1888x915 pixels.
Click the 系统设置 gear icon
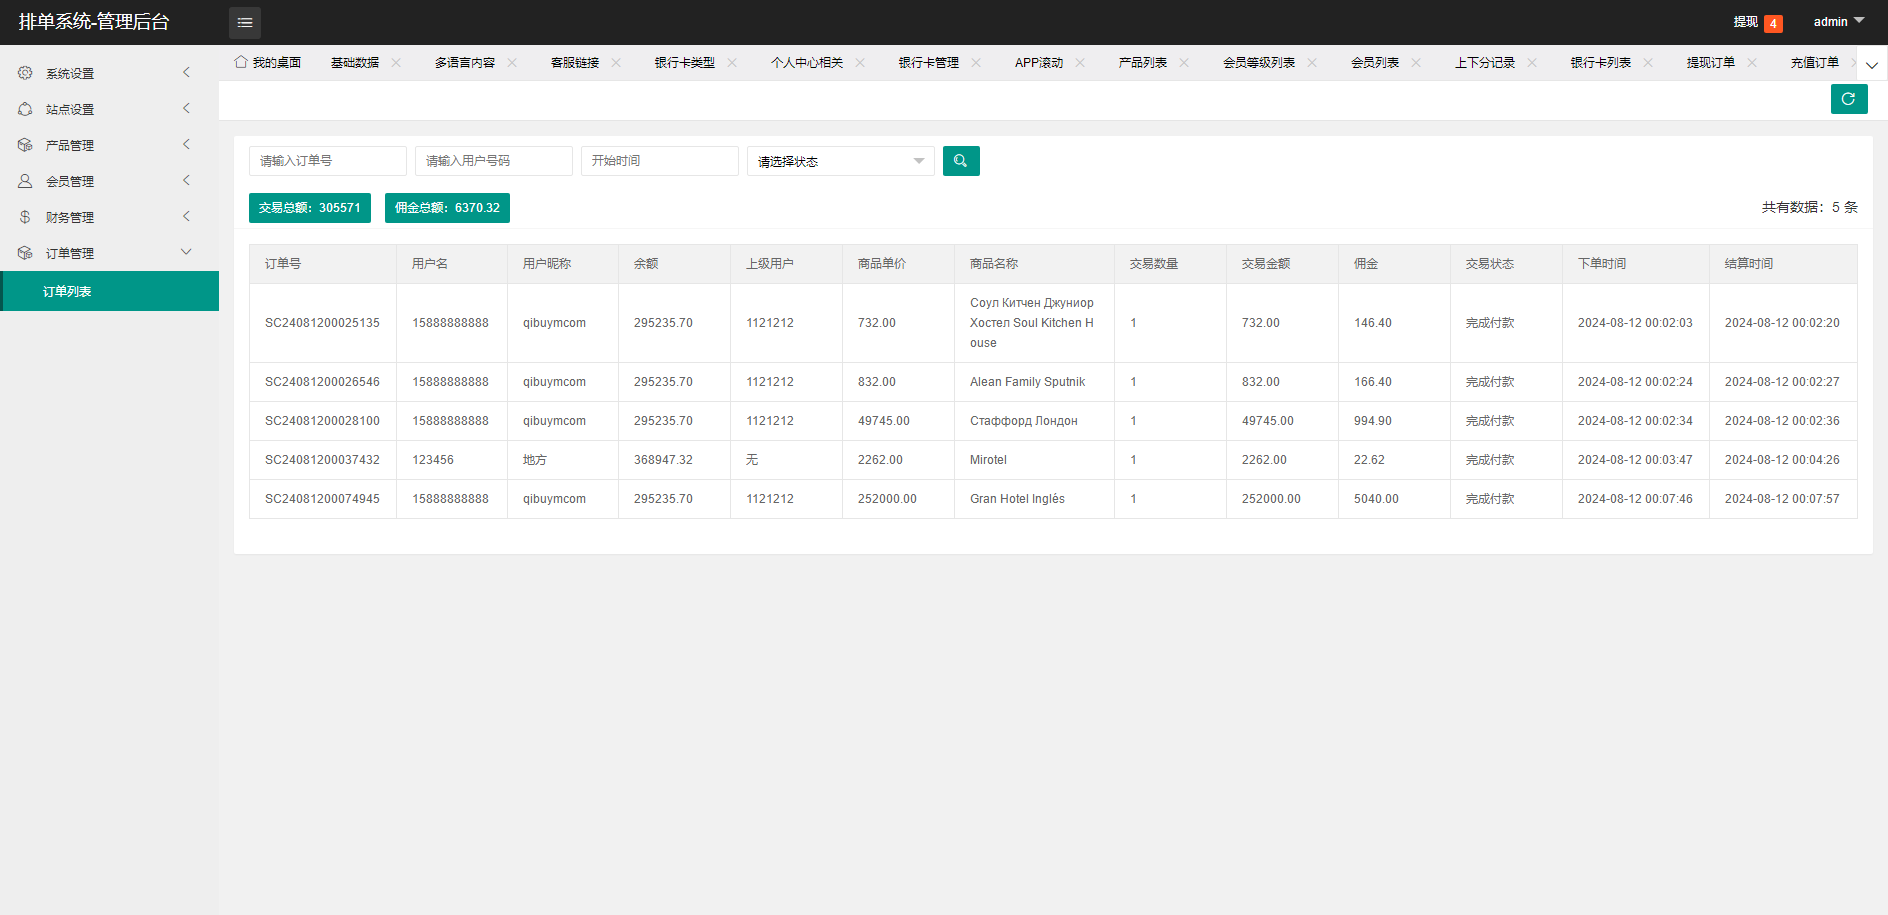pyautogui.click(x=25, y=73)
